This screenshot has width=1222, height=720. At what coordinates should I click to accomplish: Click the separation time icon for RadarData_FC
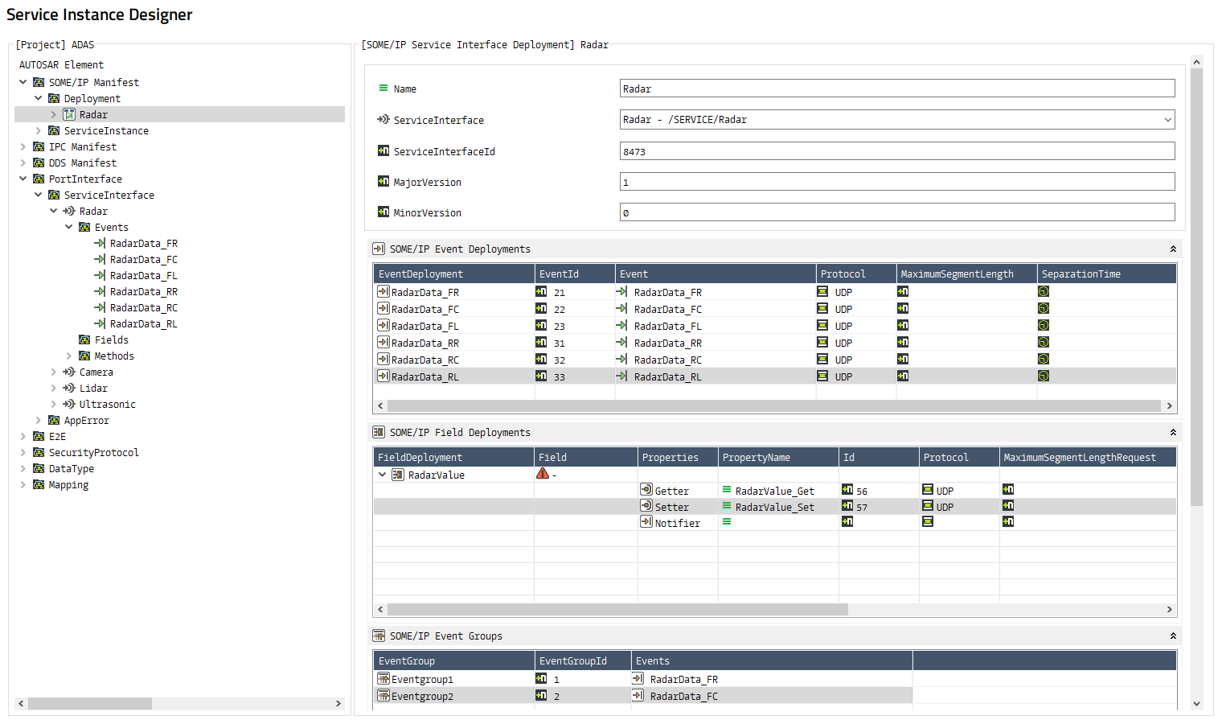pyautogui.click(x=1043, y=309)
